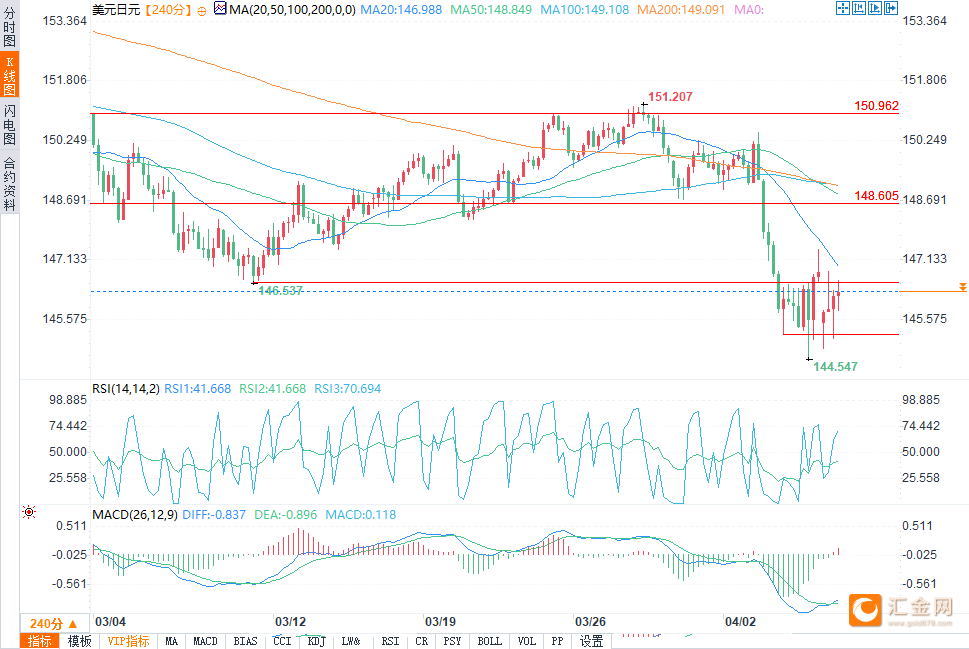
Task: Select the 指标 bottom tab
Action: coord(40,641)
